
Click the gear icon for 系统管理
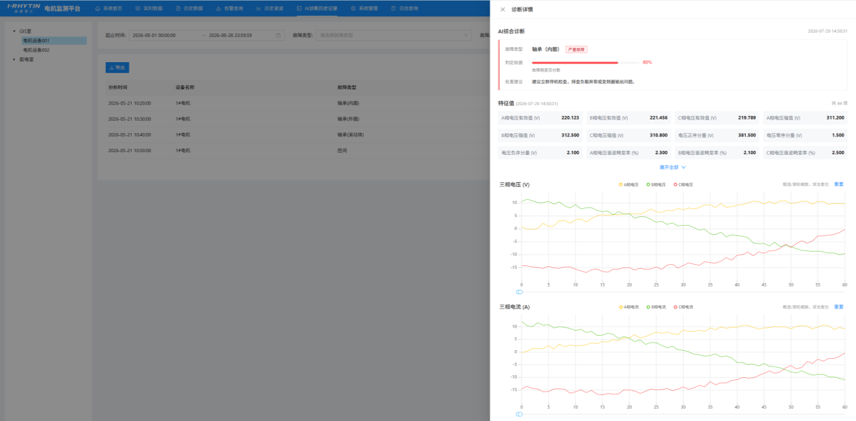[353, 9]
